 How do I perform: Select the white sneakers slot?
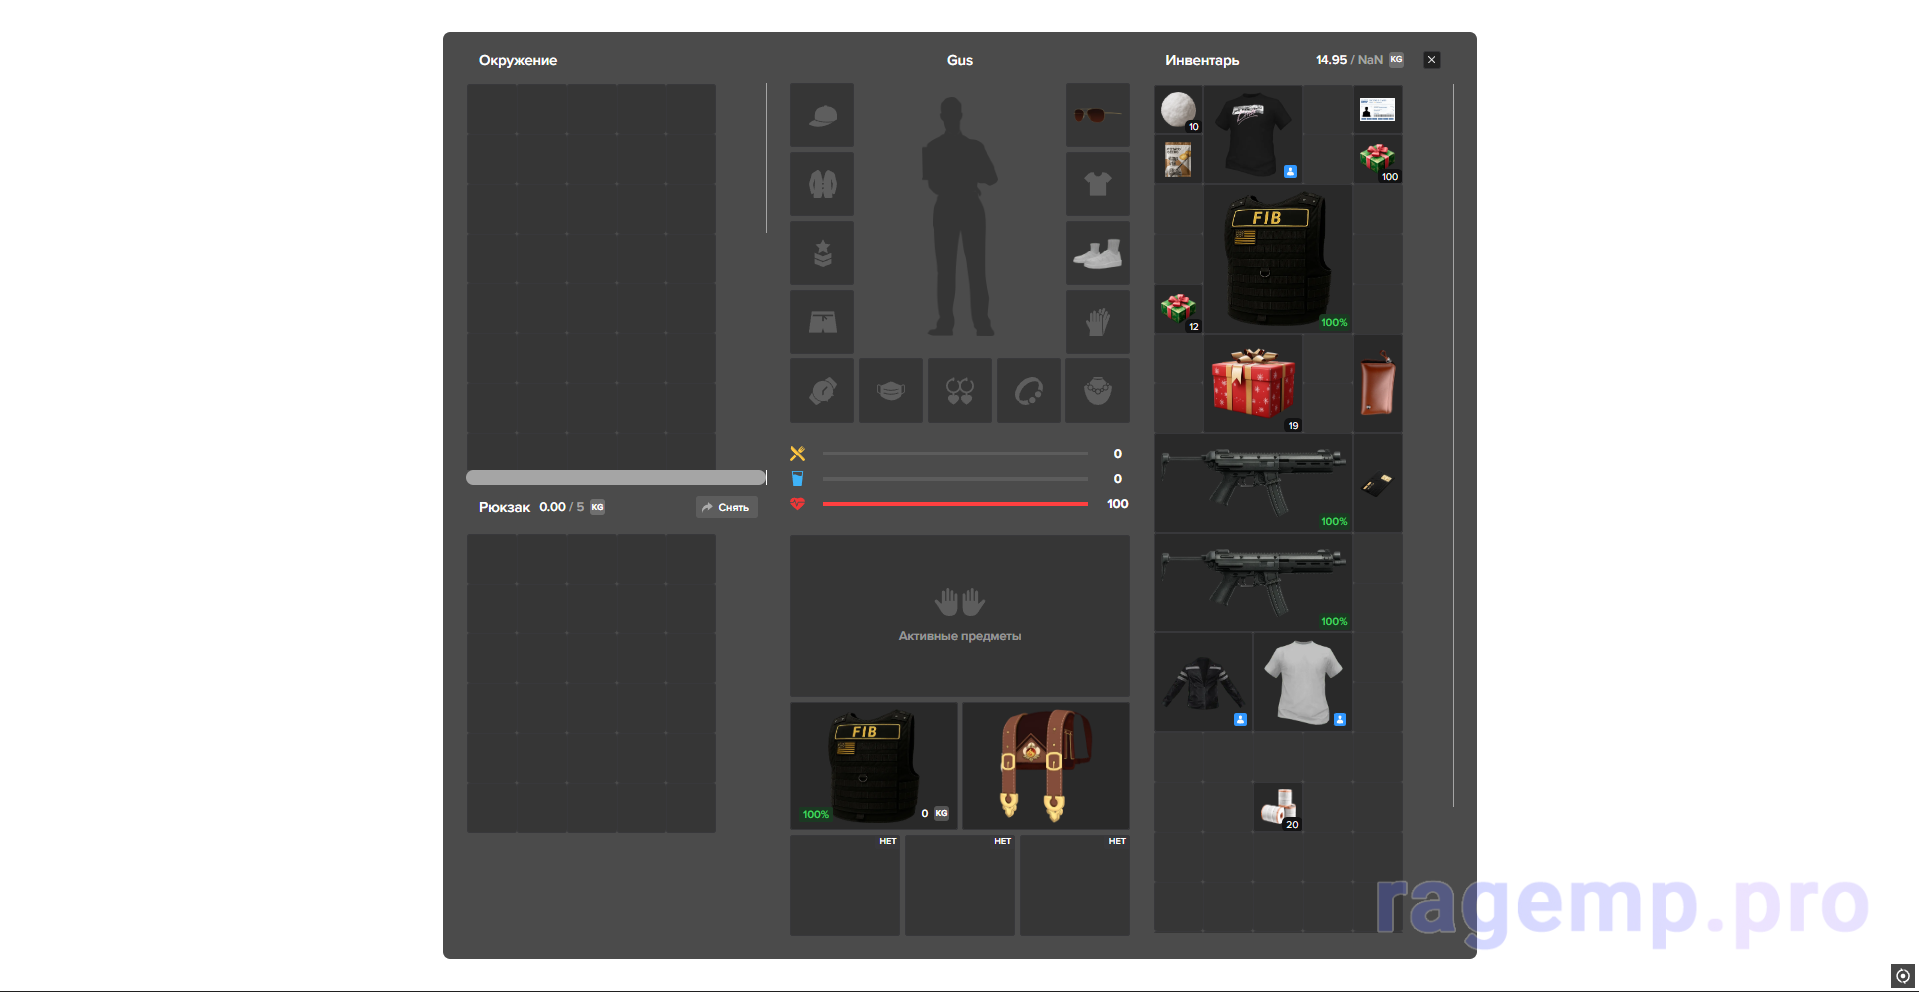[1097, 253]
